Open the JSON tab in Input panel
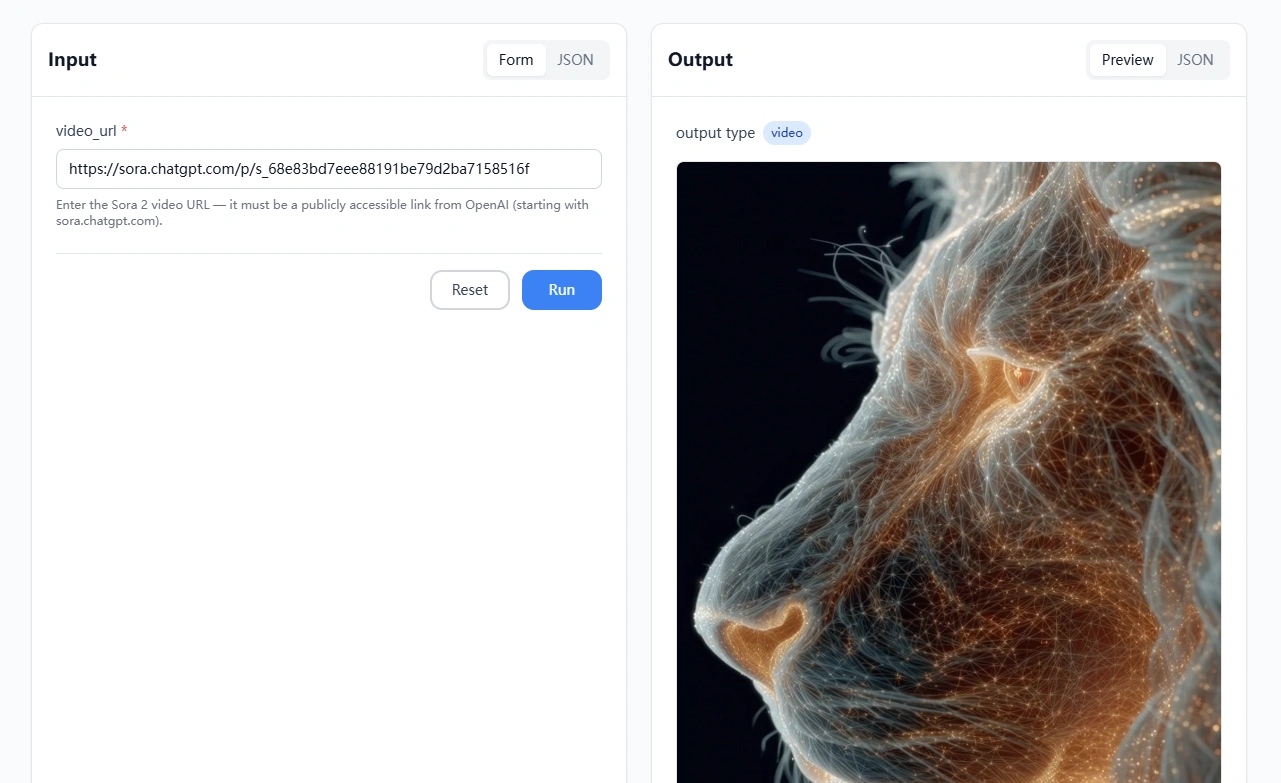1281x783 pixels. pos(575,60)
